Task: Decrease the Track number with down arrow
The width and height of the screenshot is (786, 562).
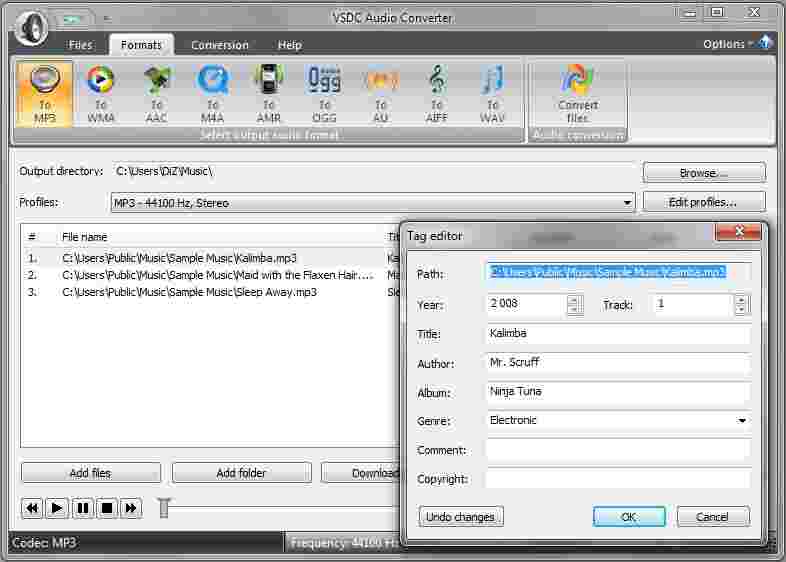Action: coord(741,309)
